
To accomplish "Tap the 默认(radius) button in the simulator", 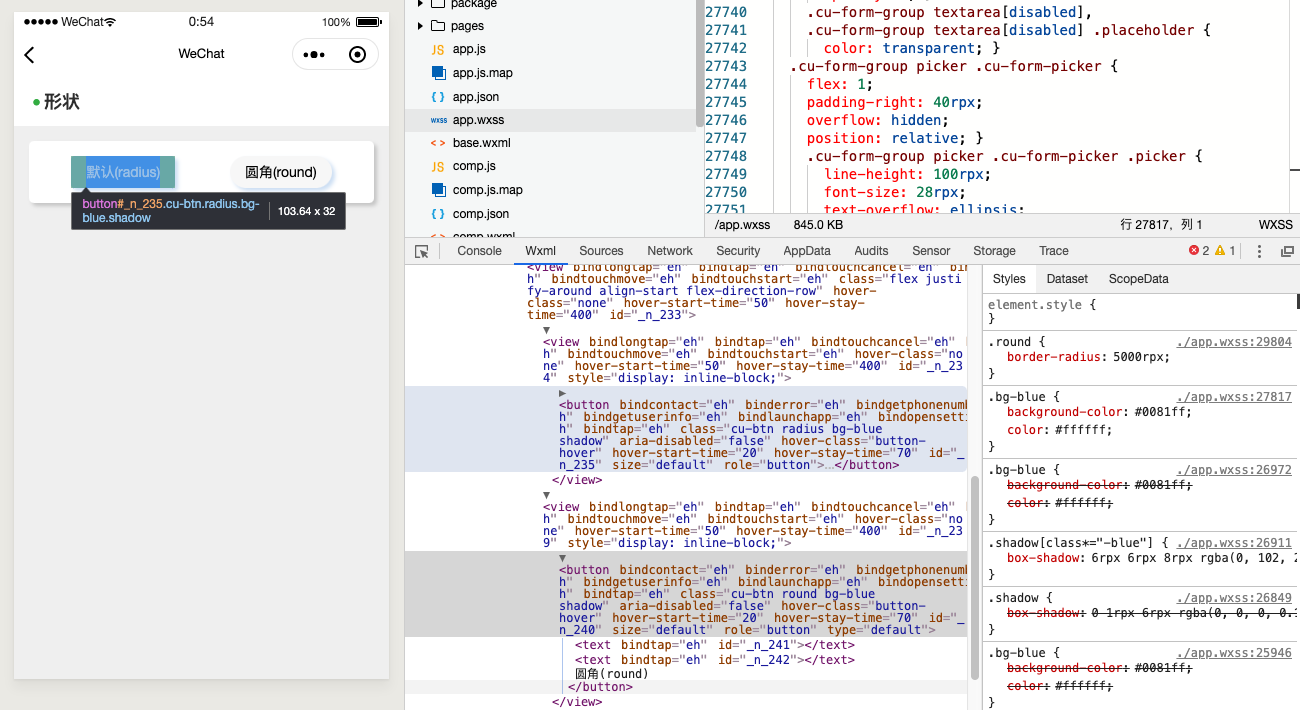I will (123, 172).
